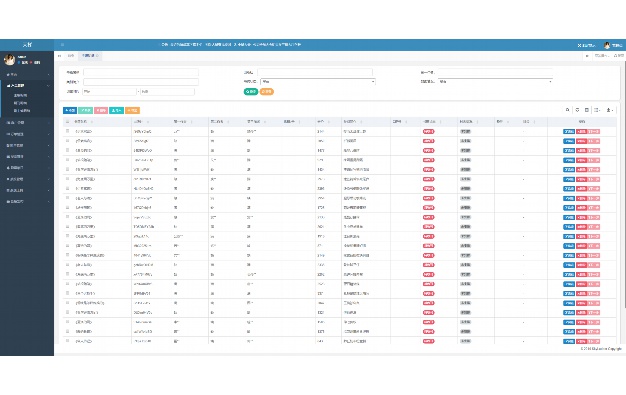This screenshot has height=395, width=626.
Task: Tick the select-all checkbox in the table header
Action: (x=67, y=121)
